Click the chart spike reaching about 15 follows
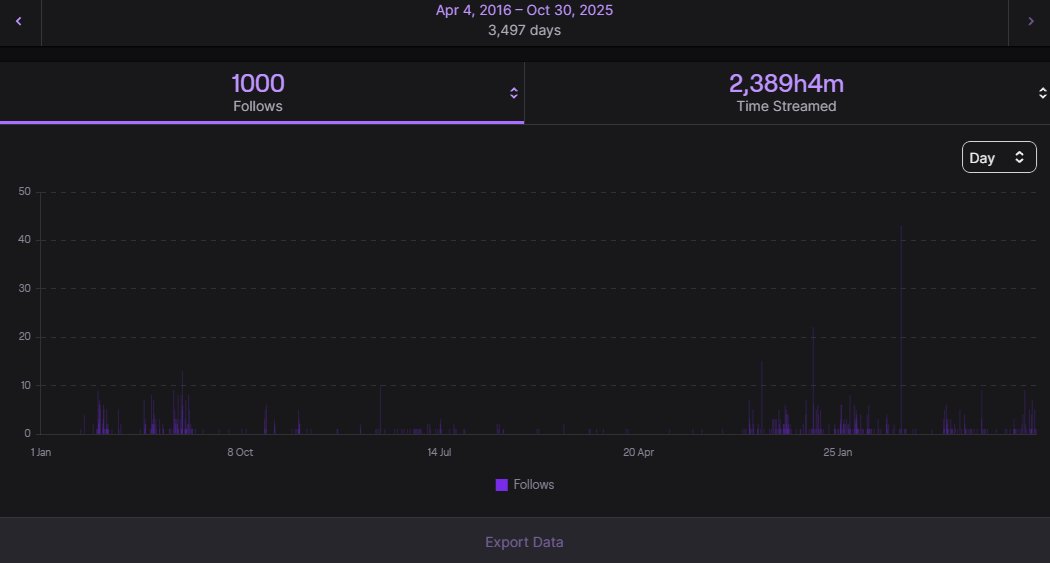 pyautogui.click(x=761, y=398)
